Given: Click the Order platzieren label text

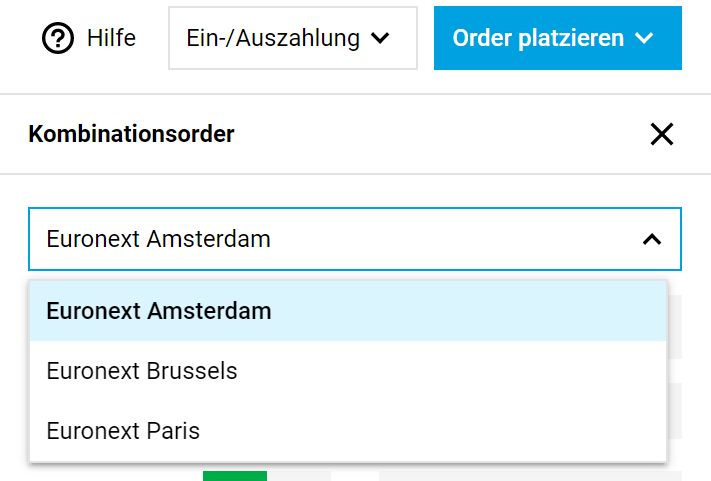Looking at the screenshot, I should [538, 39].
